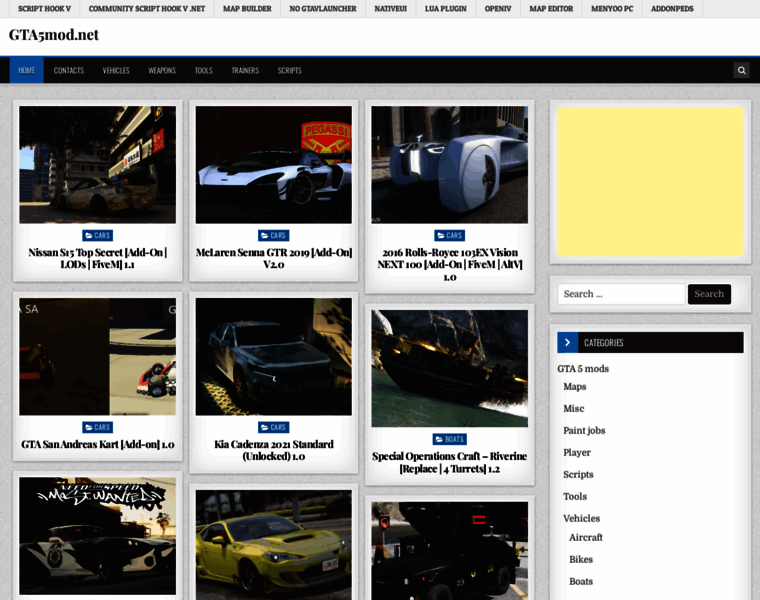
Task: Open the Aircraft subcategory
Action: tap(586, 537)
